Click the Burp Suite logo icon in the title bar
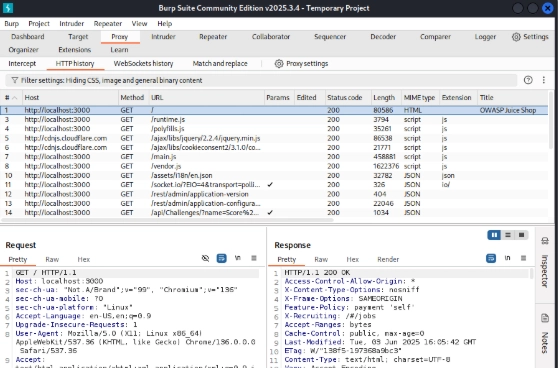 coord(8,8)
